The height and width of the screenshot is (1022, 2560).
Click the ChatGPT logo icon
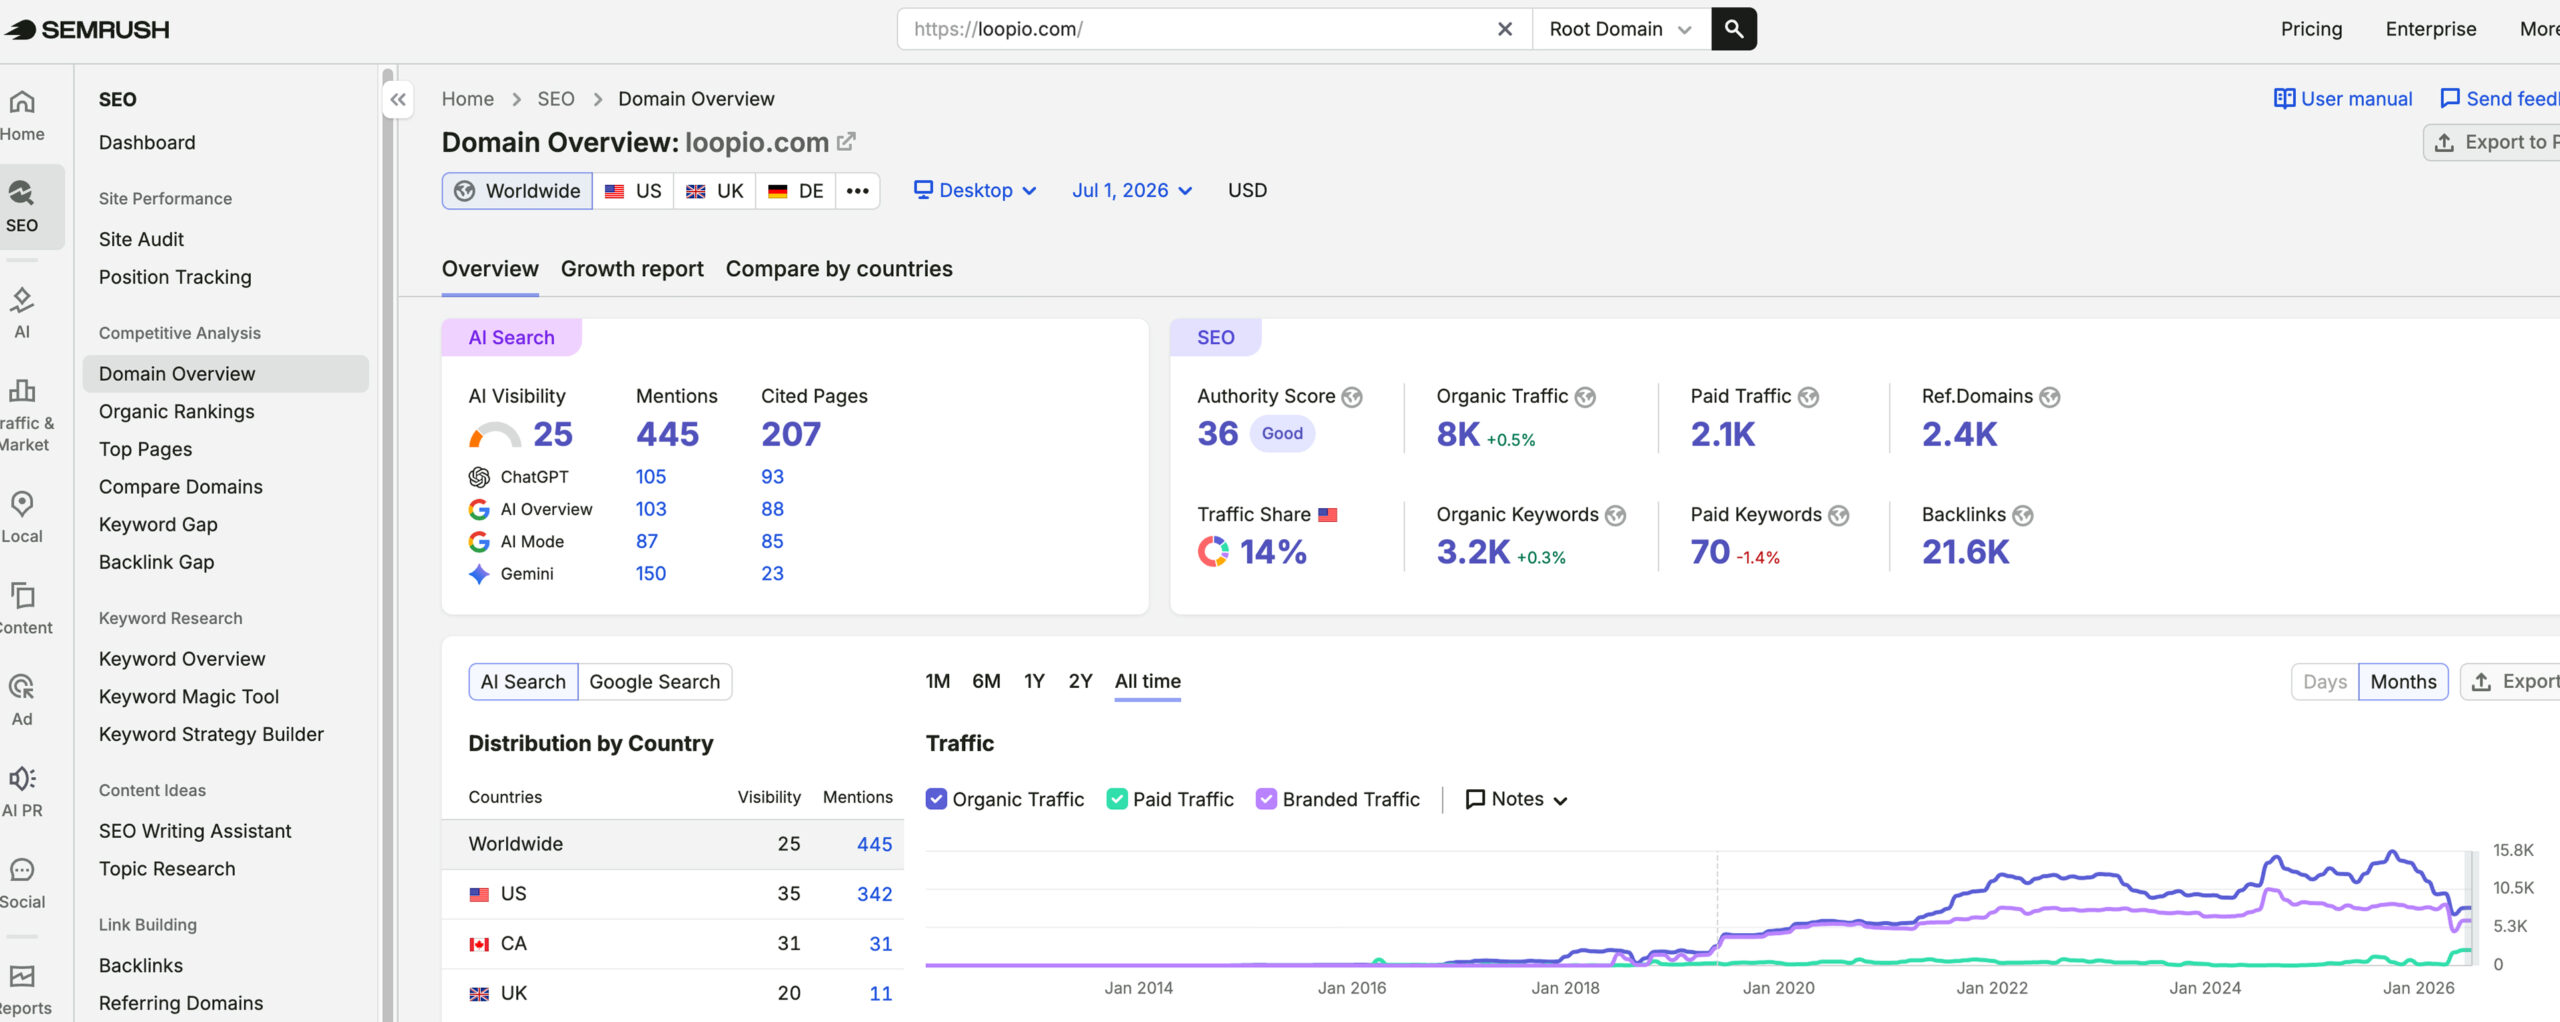coord(479,477)
